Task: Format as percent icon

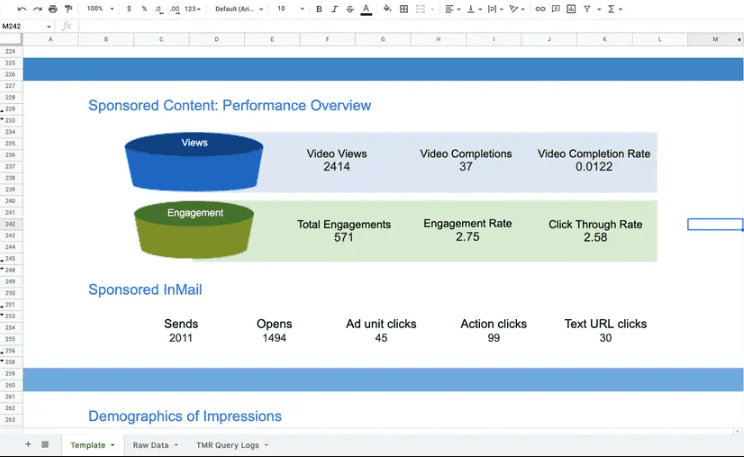Action: click(x=144, y=9)
